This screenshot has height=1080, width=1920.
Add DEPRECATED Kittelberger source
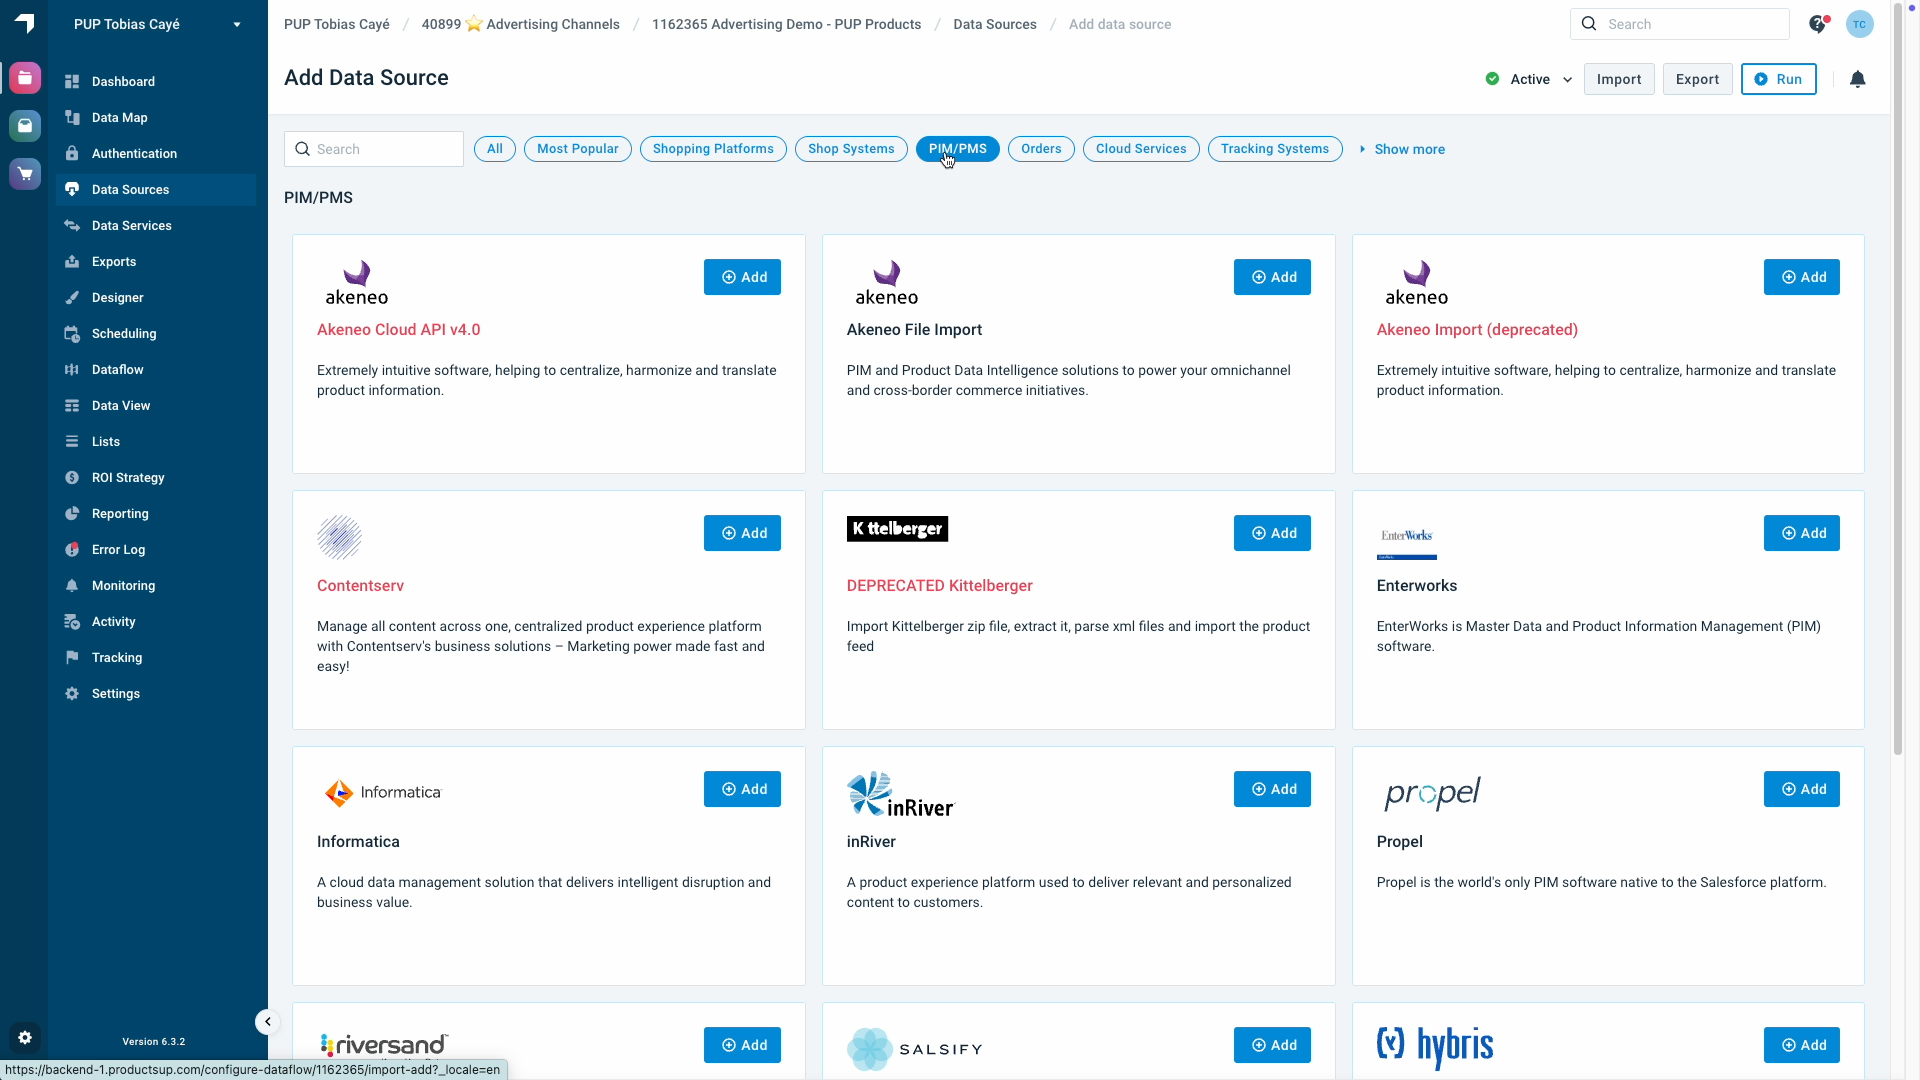[1272, 533]
